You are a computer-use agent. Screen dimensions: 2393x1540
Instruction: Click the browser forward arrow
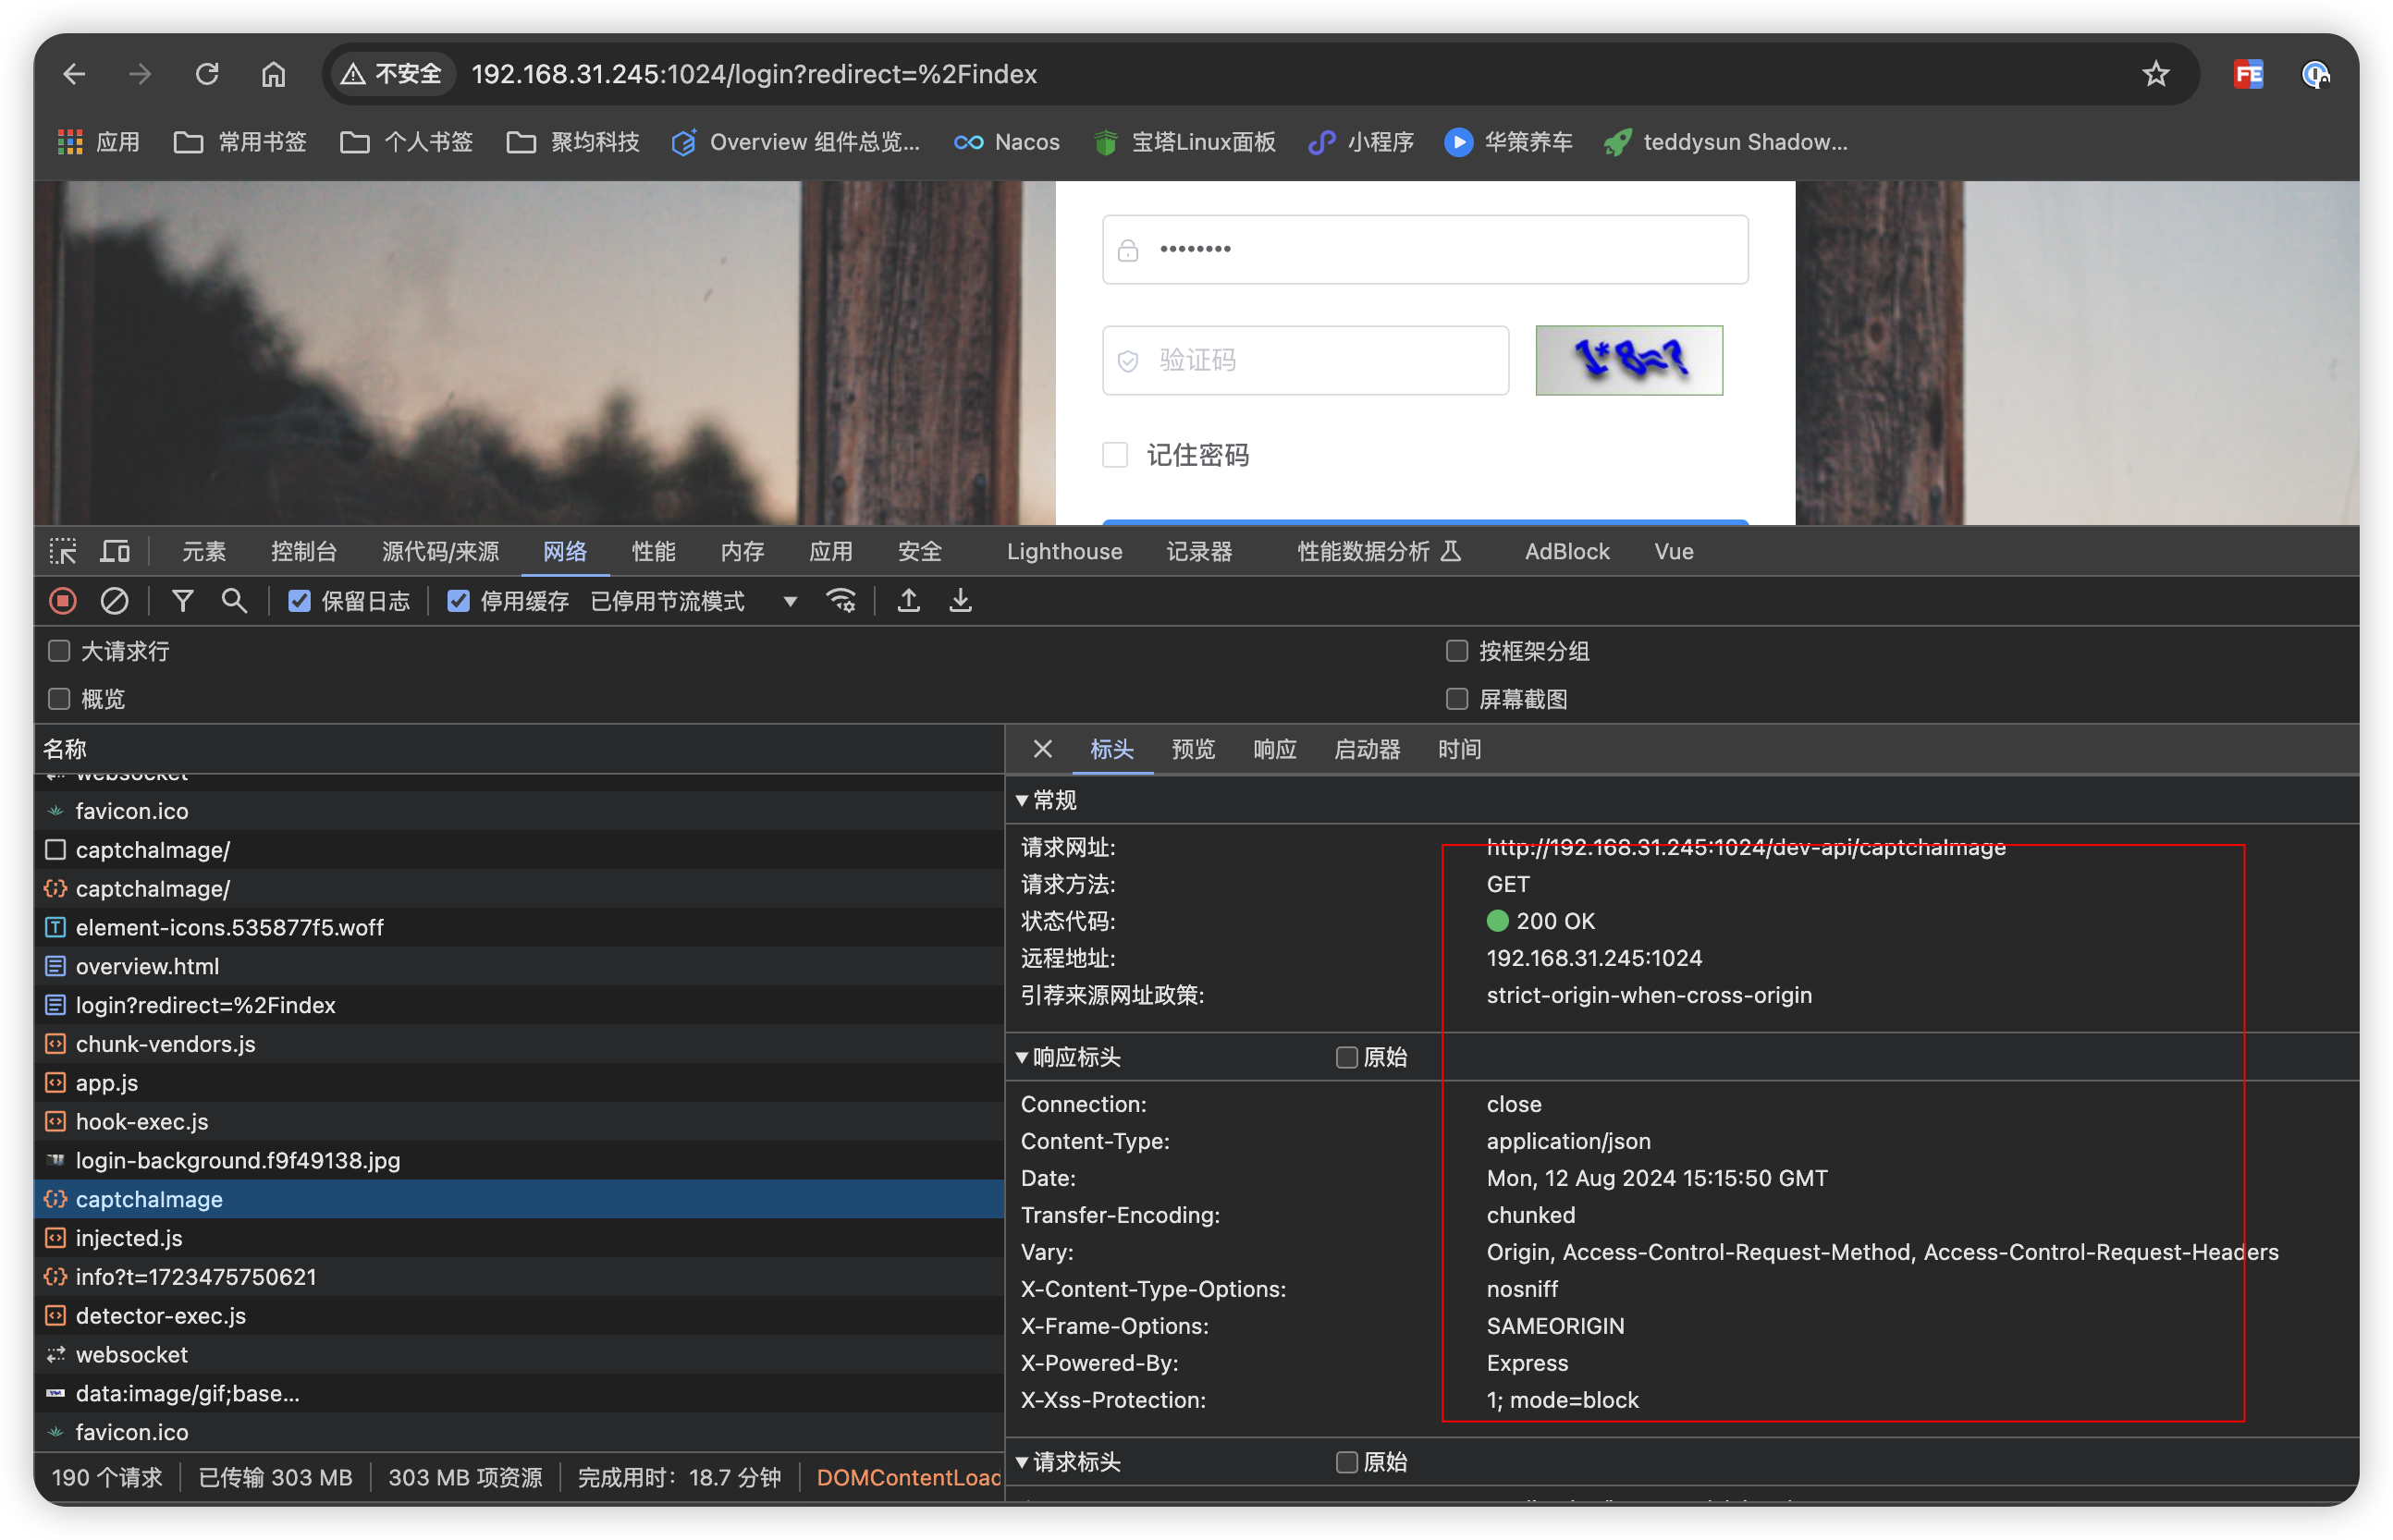[140, 74]
